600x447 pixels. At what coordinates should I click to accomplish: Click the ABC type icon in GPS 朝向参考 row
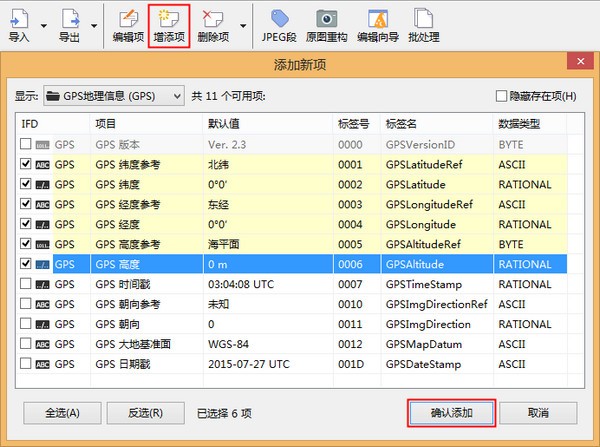coord(42,305)
